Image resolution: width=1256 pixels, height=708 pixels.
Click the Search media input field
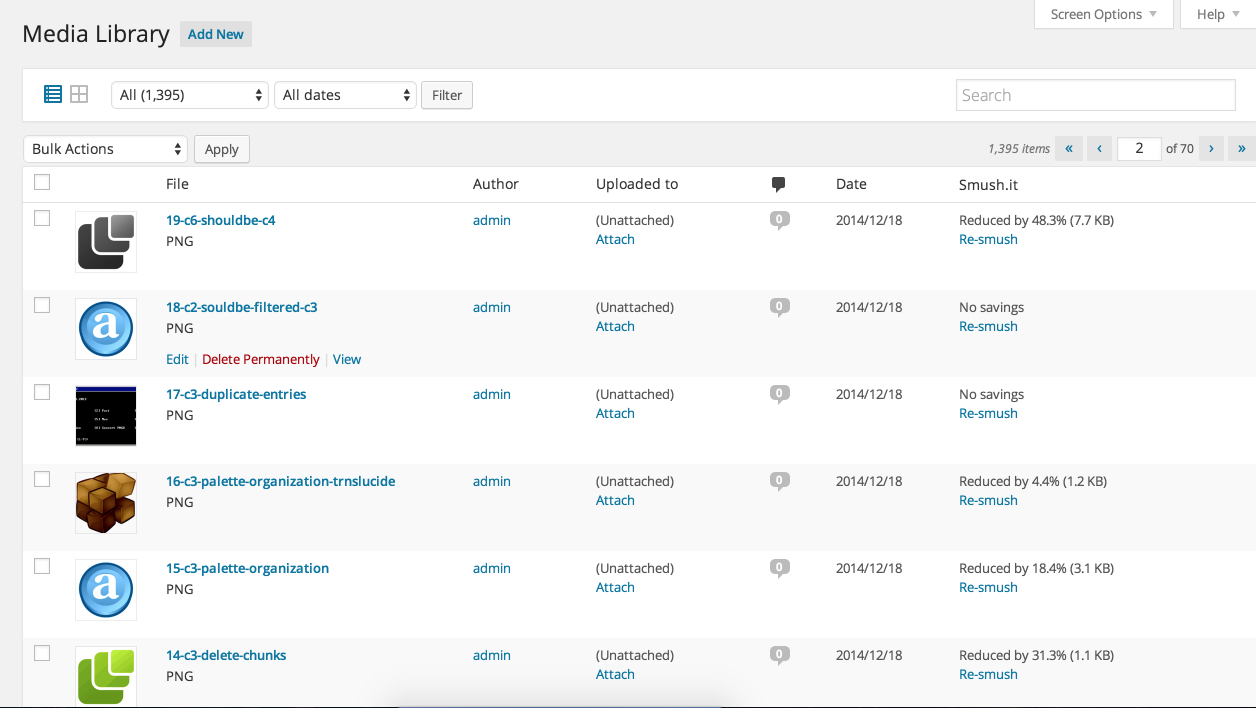(x=1095, y=95)
